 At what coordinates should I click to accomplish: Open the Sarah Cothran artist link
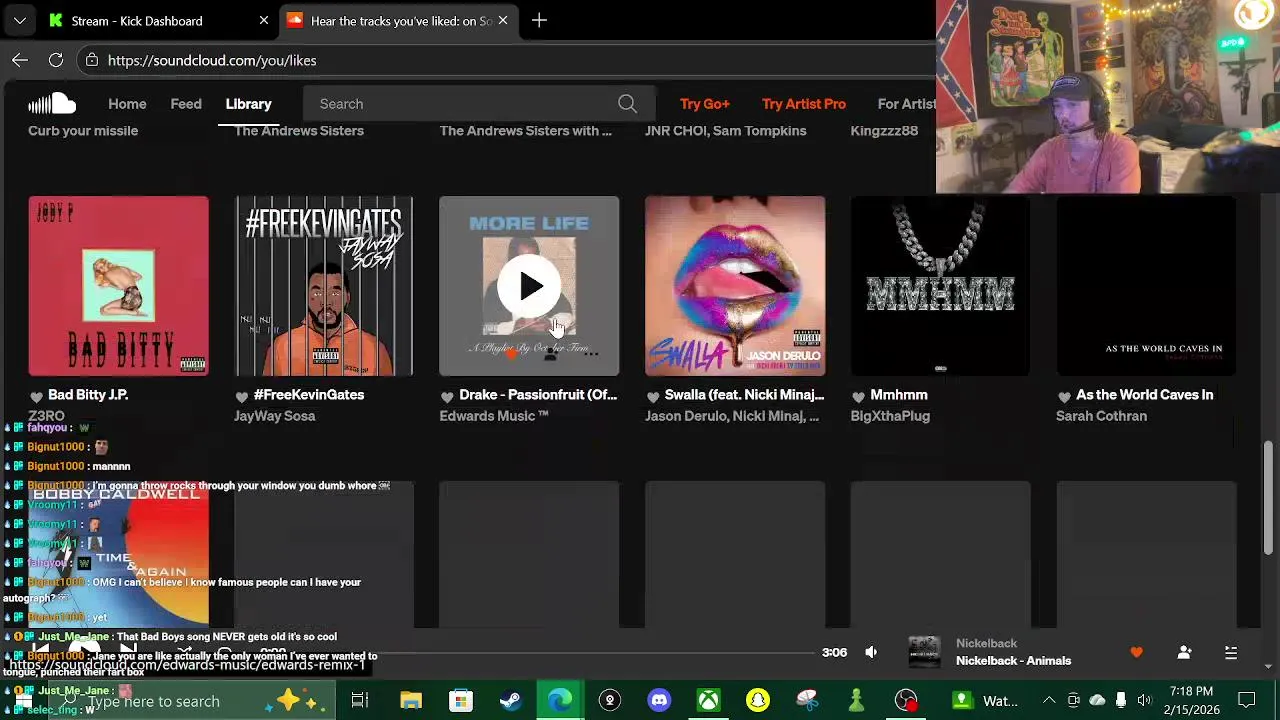(x=1101, y=416)
